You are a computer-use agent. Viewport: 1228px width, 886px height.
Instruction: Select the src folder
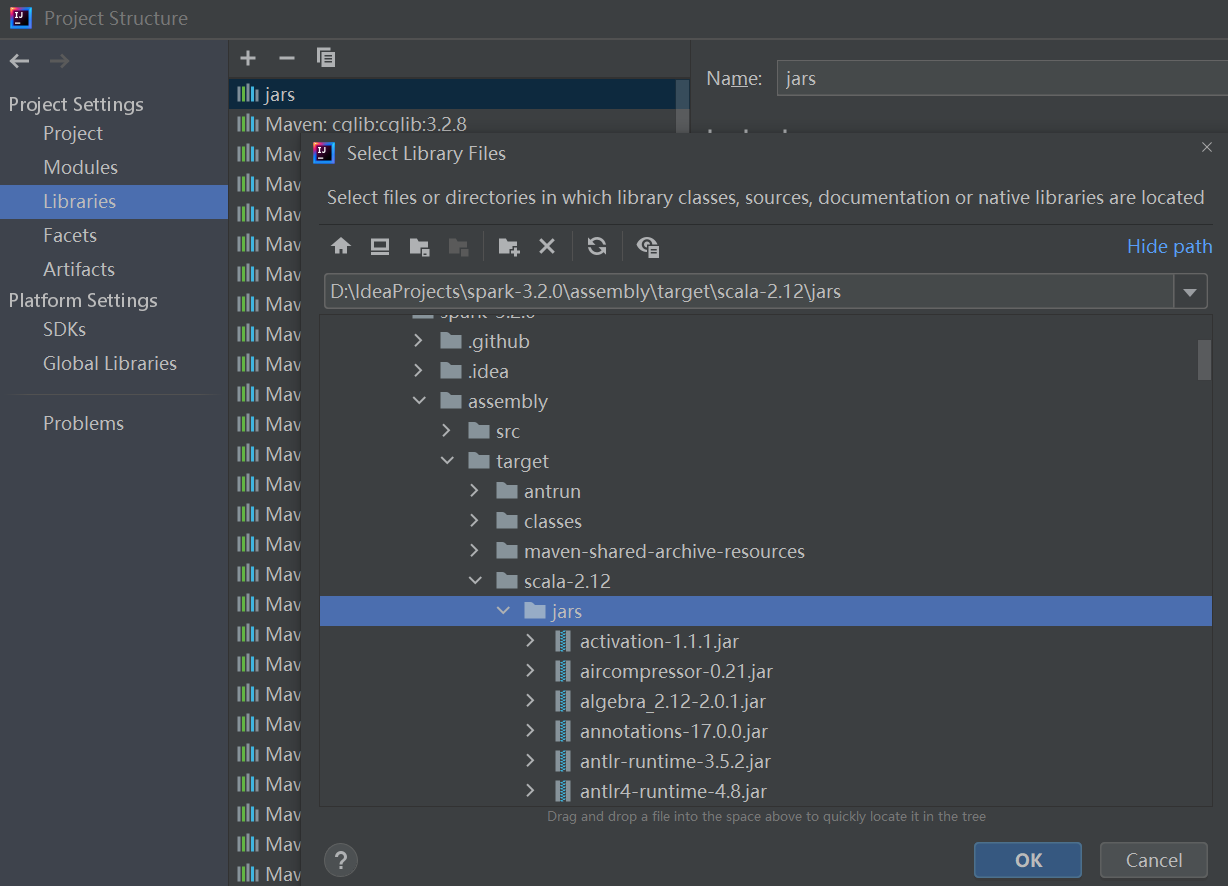point(508,431)
